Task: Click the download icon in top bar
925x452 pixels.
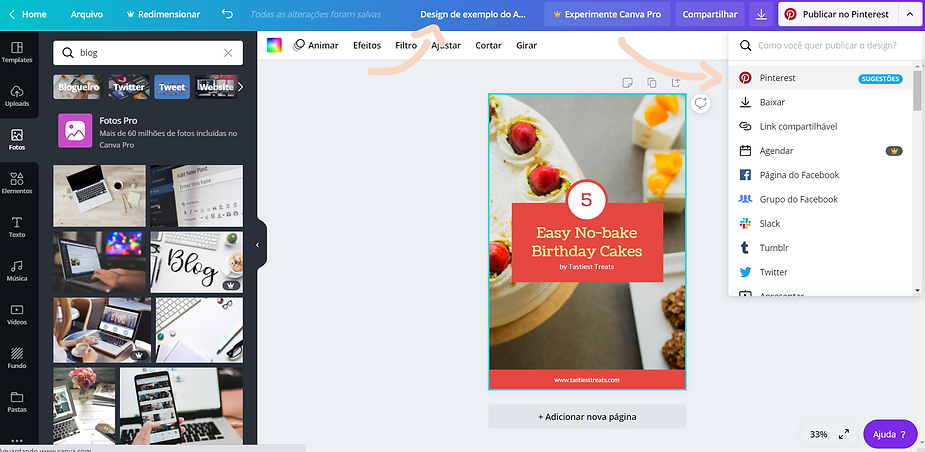Action: tap(762, 14)
